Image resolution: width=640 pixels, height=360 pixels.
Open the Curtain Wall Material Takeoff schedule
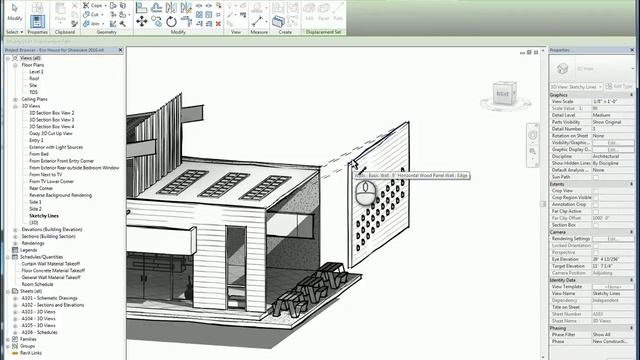point(51,264)
